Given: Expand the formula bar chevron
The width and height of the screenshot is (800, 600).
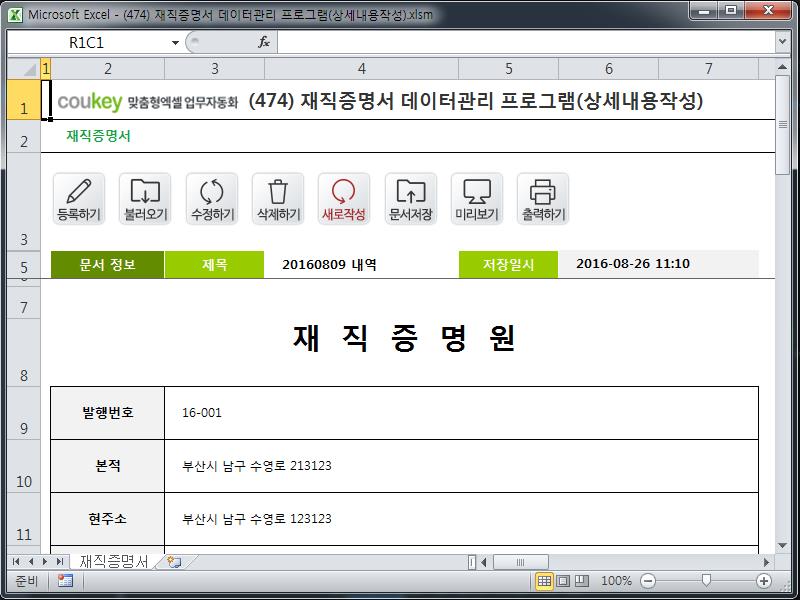Looking at the screenshot, I should tap(783, 42).
